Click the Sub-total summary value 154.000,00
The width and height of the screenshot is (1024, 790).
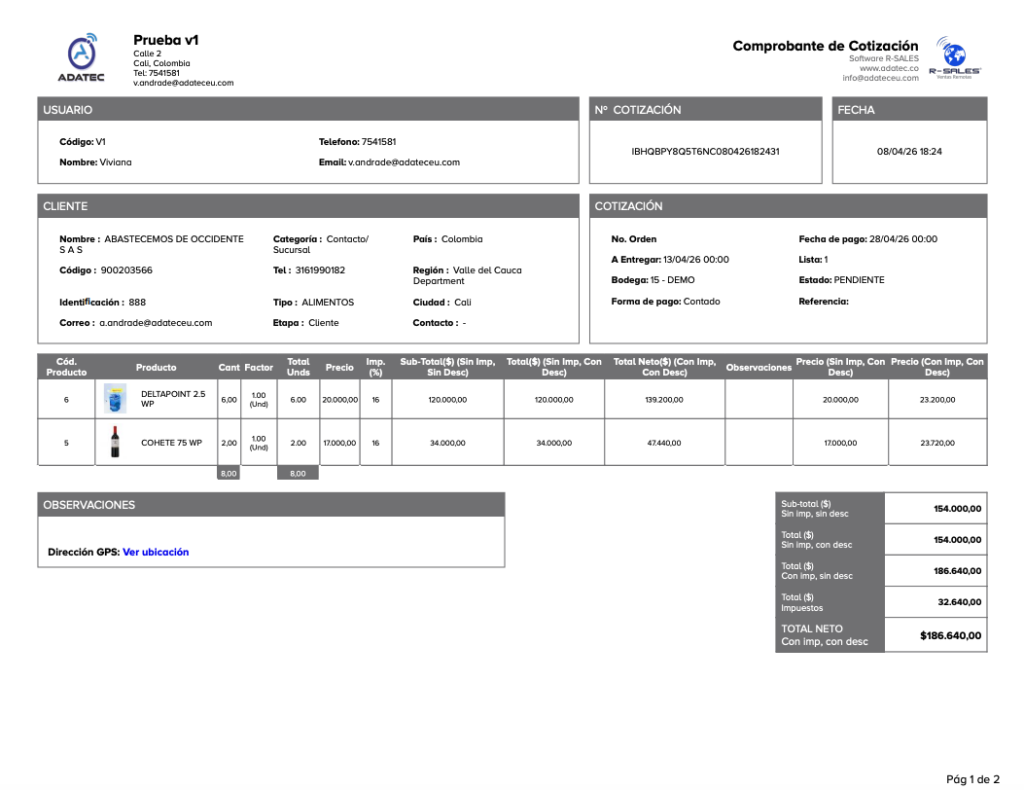click(957, 509)
